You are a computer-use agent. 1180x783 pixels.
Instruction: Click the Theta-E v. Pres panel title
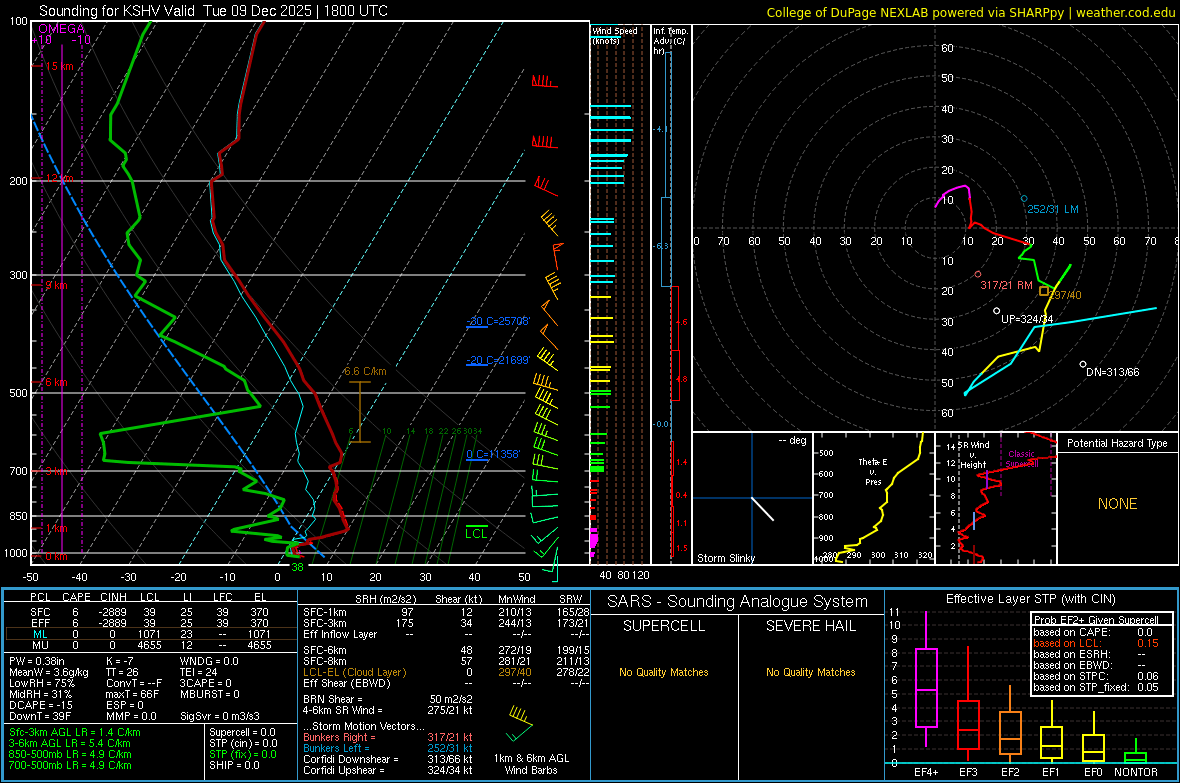[x=873, y=471]
